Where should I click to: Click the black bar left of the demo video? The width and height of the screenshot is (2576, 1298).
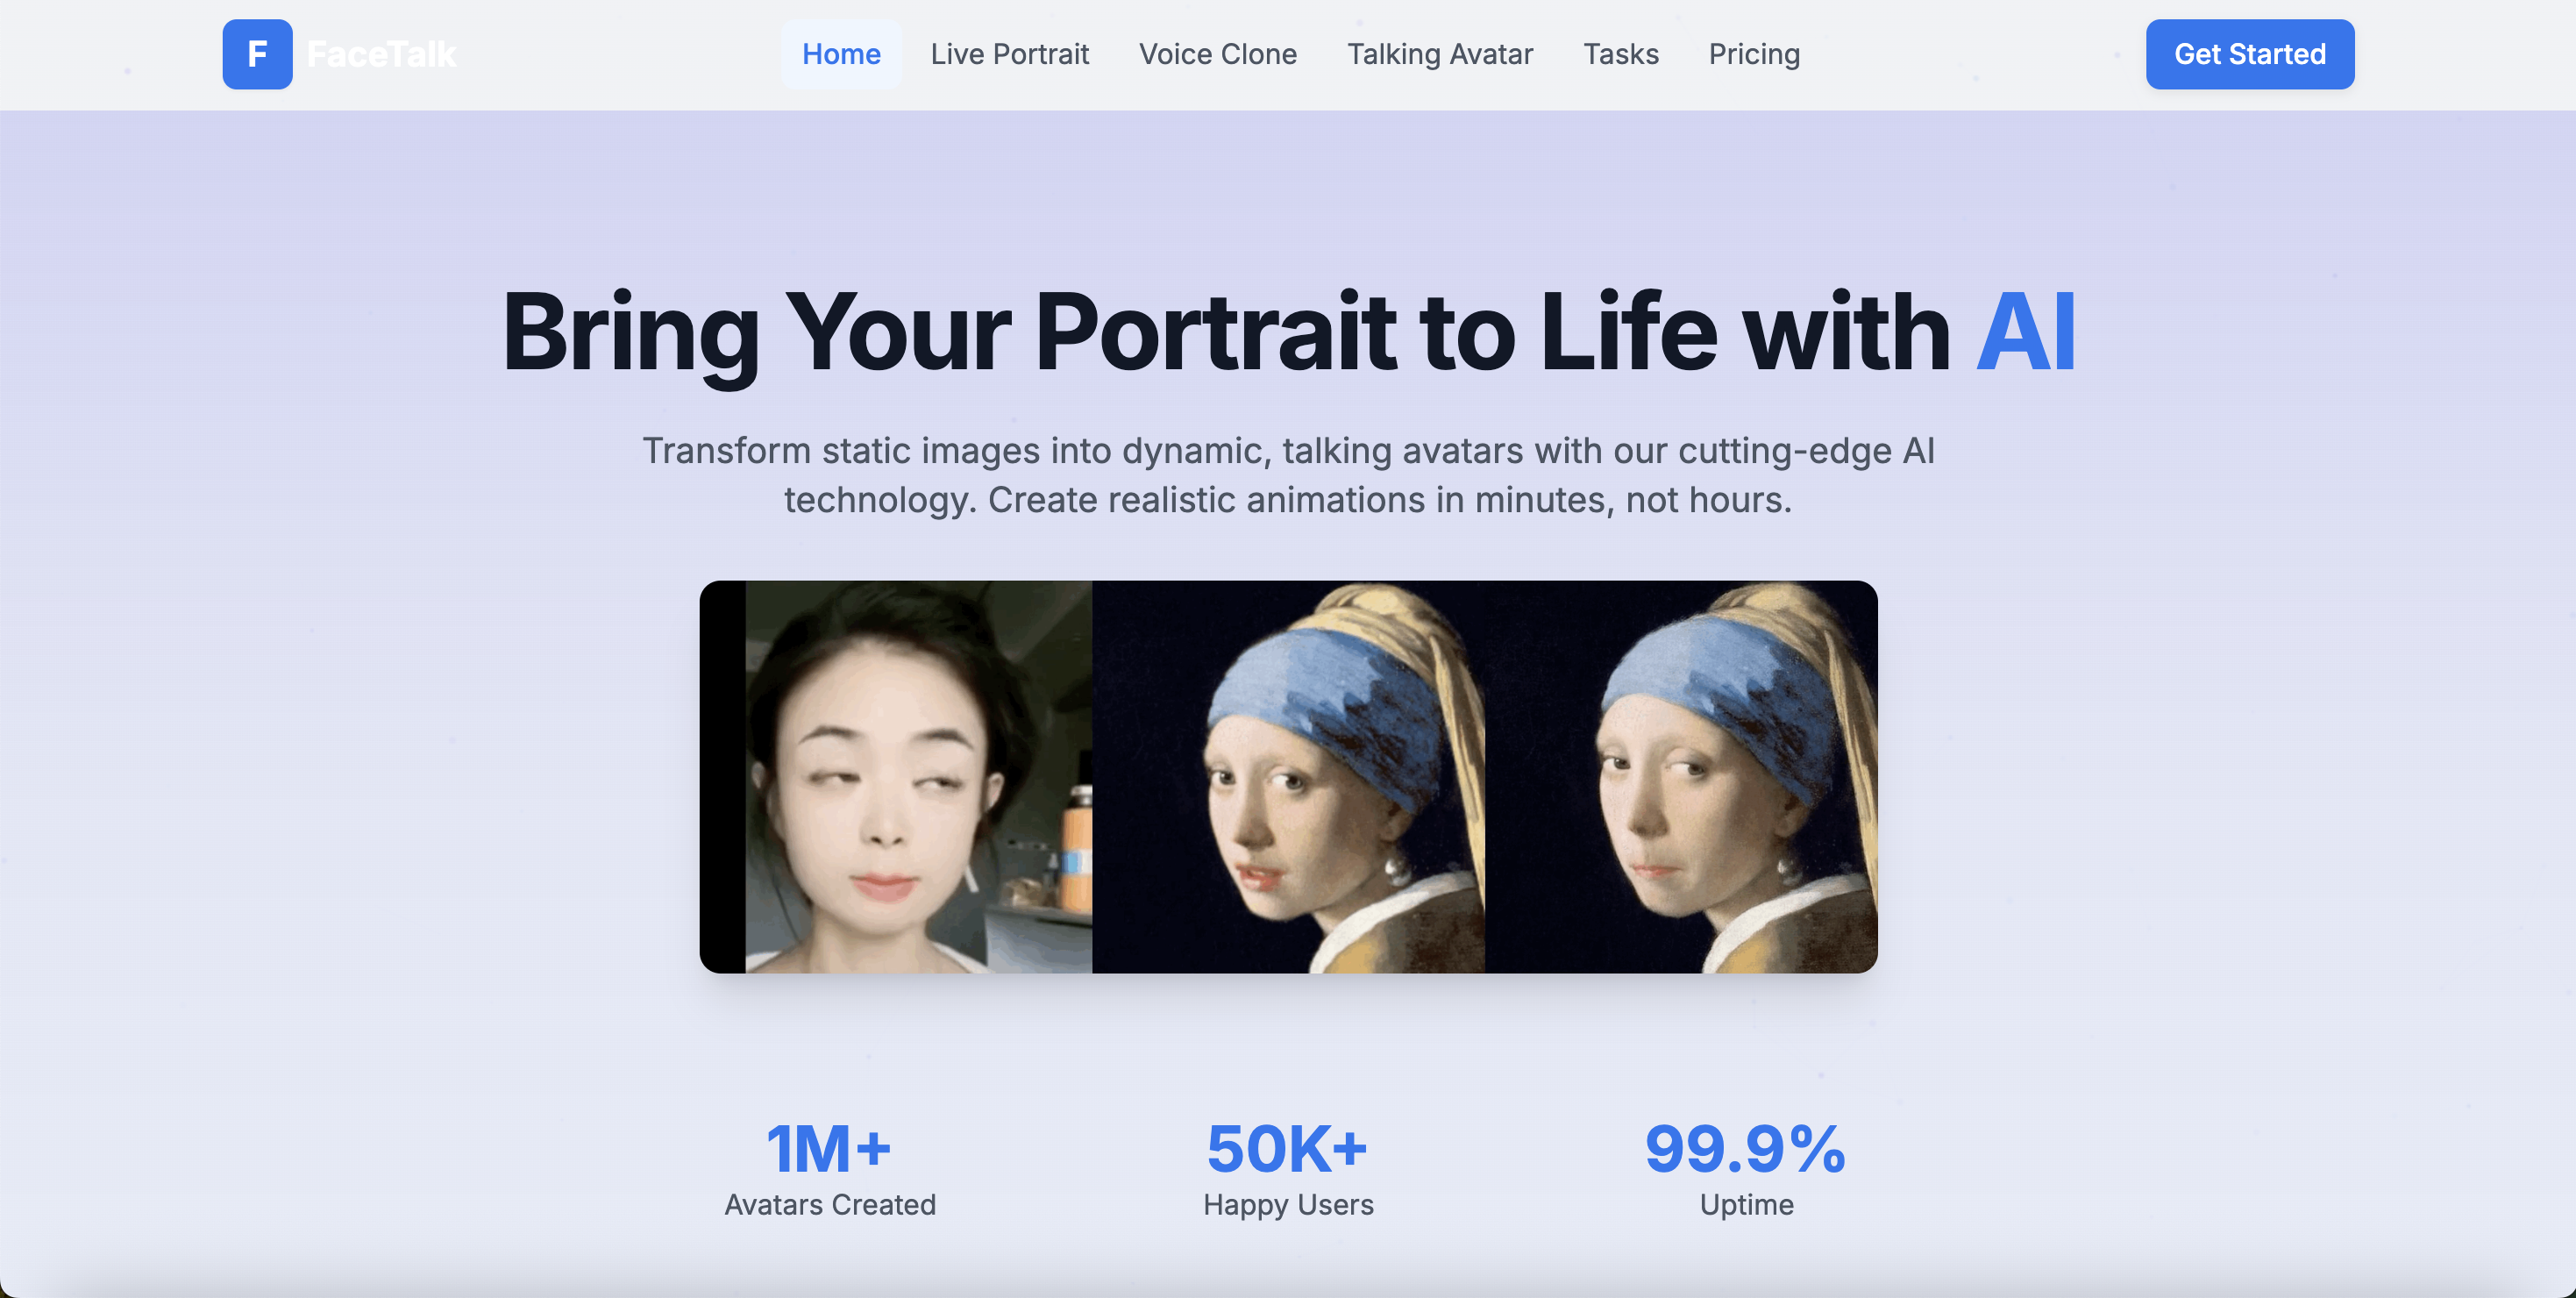722,776
